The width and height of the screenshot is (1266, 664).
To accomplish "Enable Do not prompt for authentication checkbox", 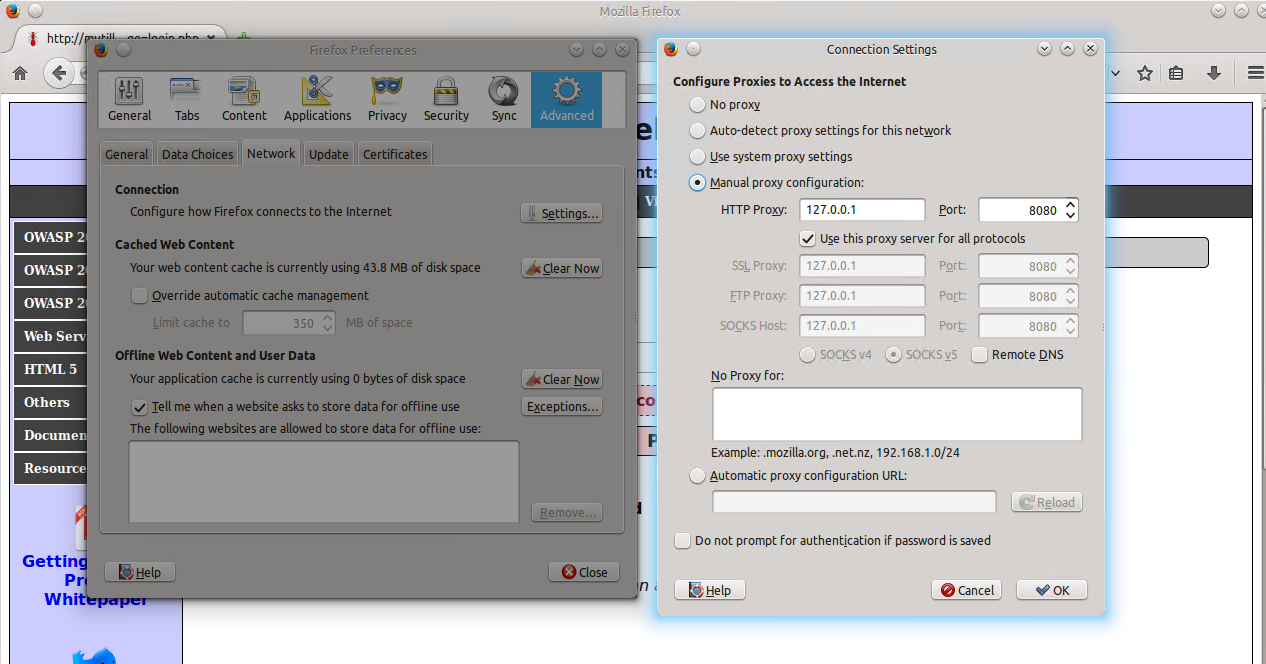I will (683, 541).
